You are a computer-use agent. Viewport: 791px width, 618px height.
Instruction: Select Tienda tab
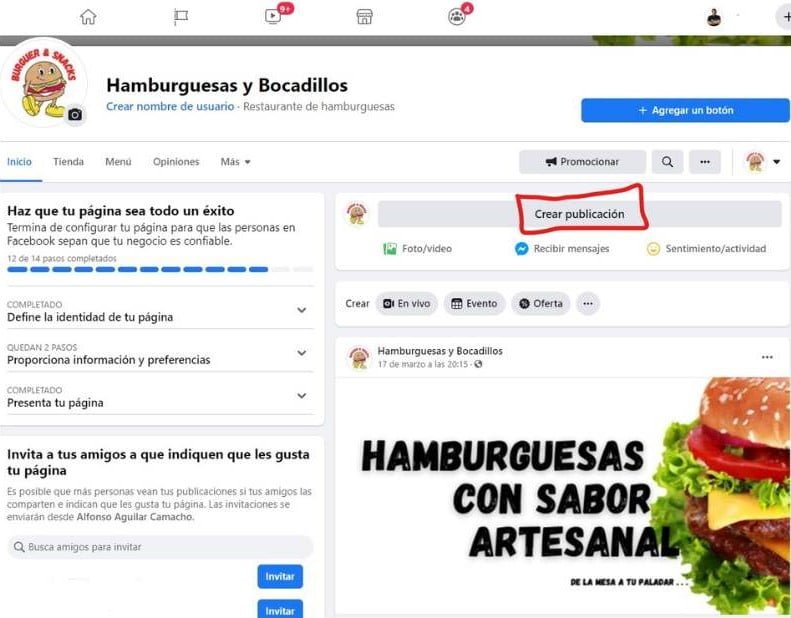click(x=68, y=162)
